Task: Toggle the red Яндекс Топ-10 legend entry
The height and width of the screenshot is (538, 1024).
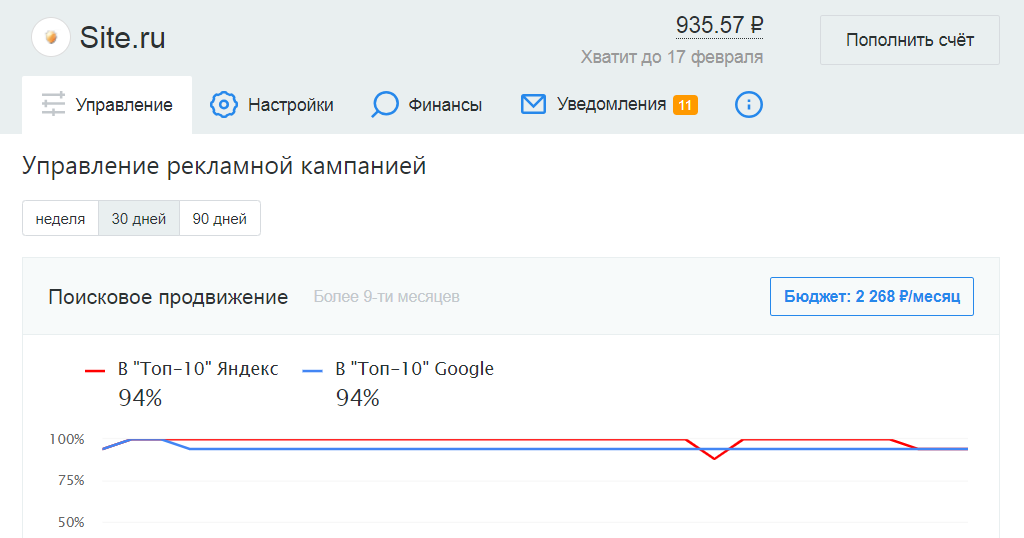Action: (x=182, y=369)
